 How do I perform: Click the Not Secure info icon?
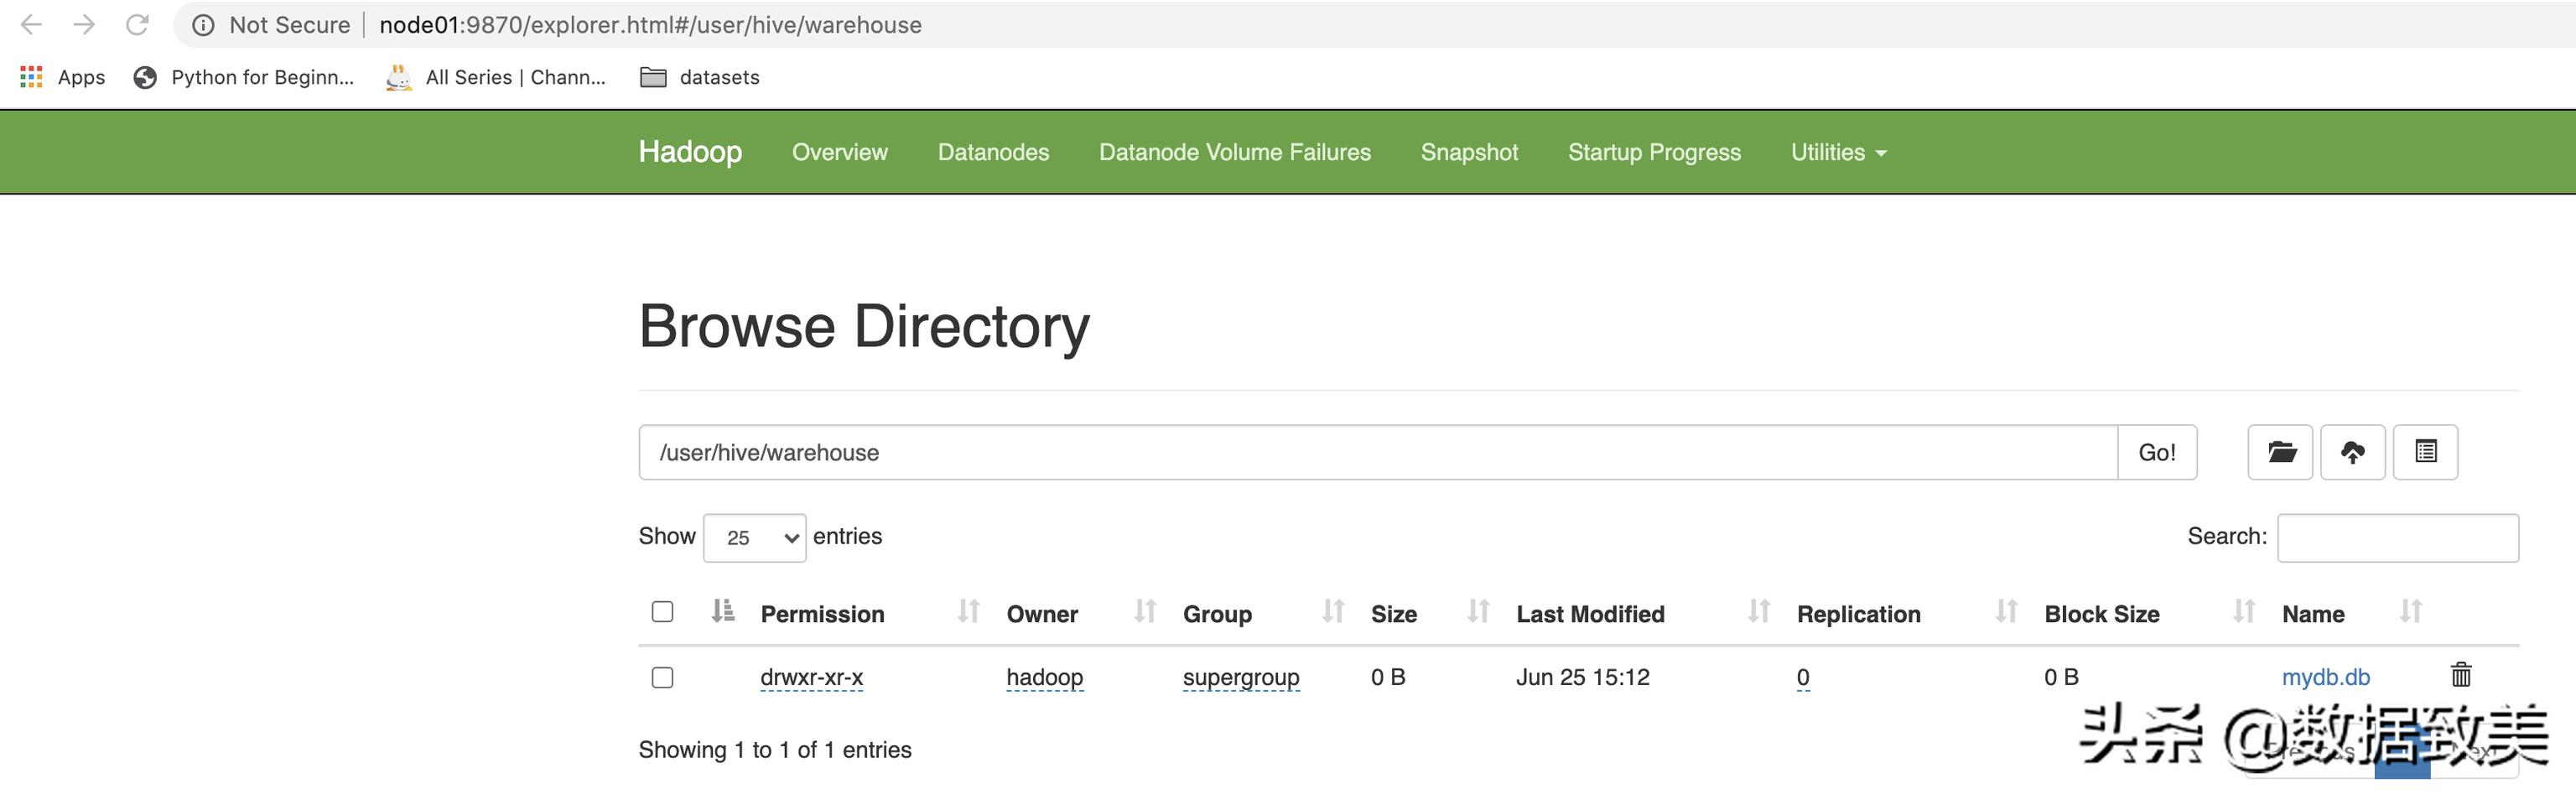[203, 25]
